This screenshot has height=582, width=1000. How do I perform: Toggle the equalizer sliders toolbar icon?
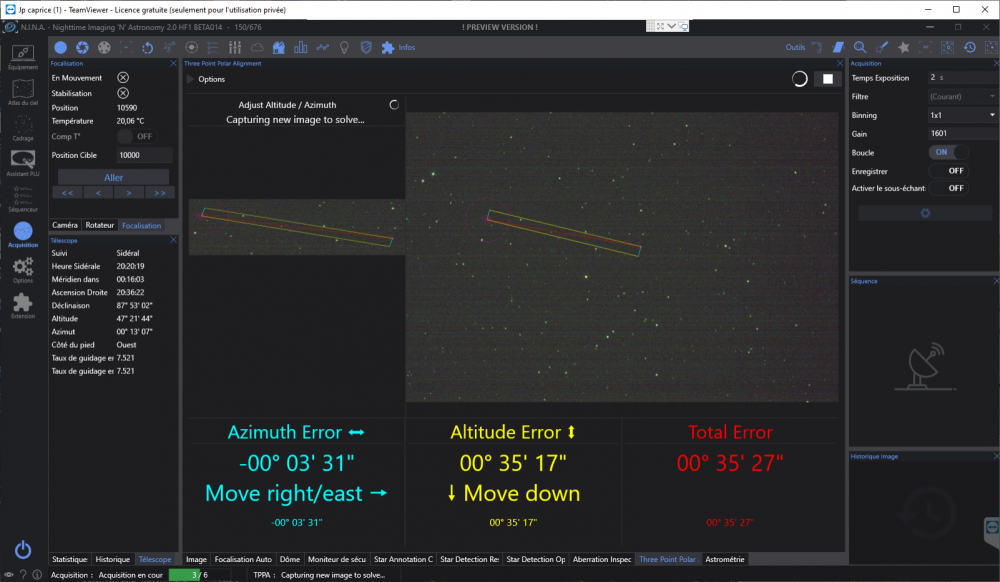point(235,47)
